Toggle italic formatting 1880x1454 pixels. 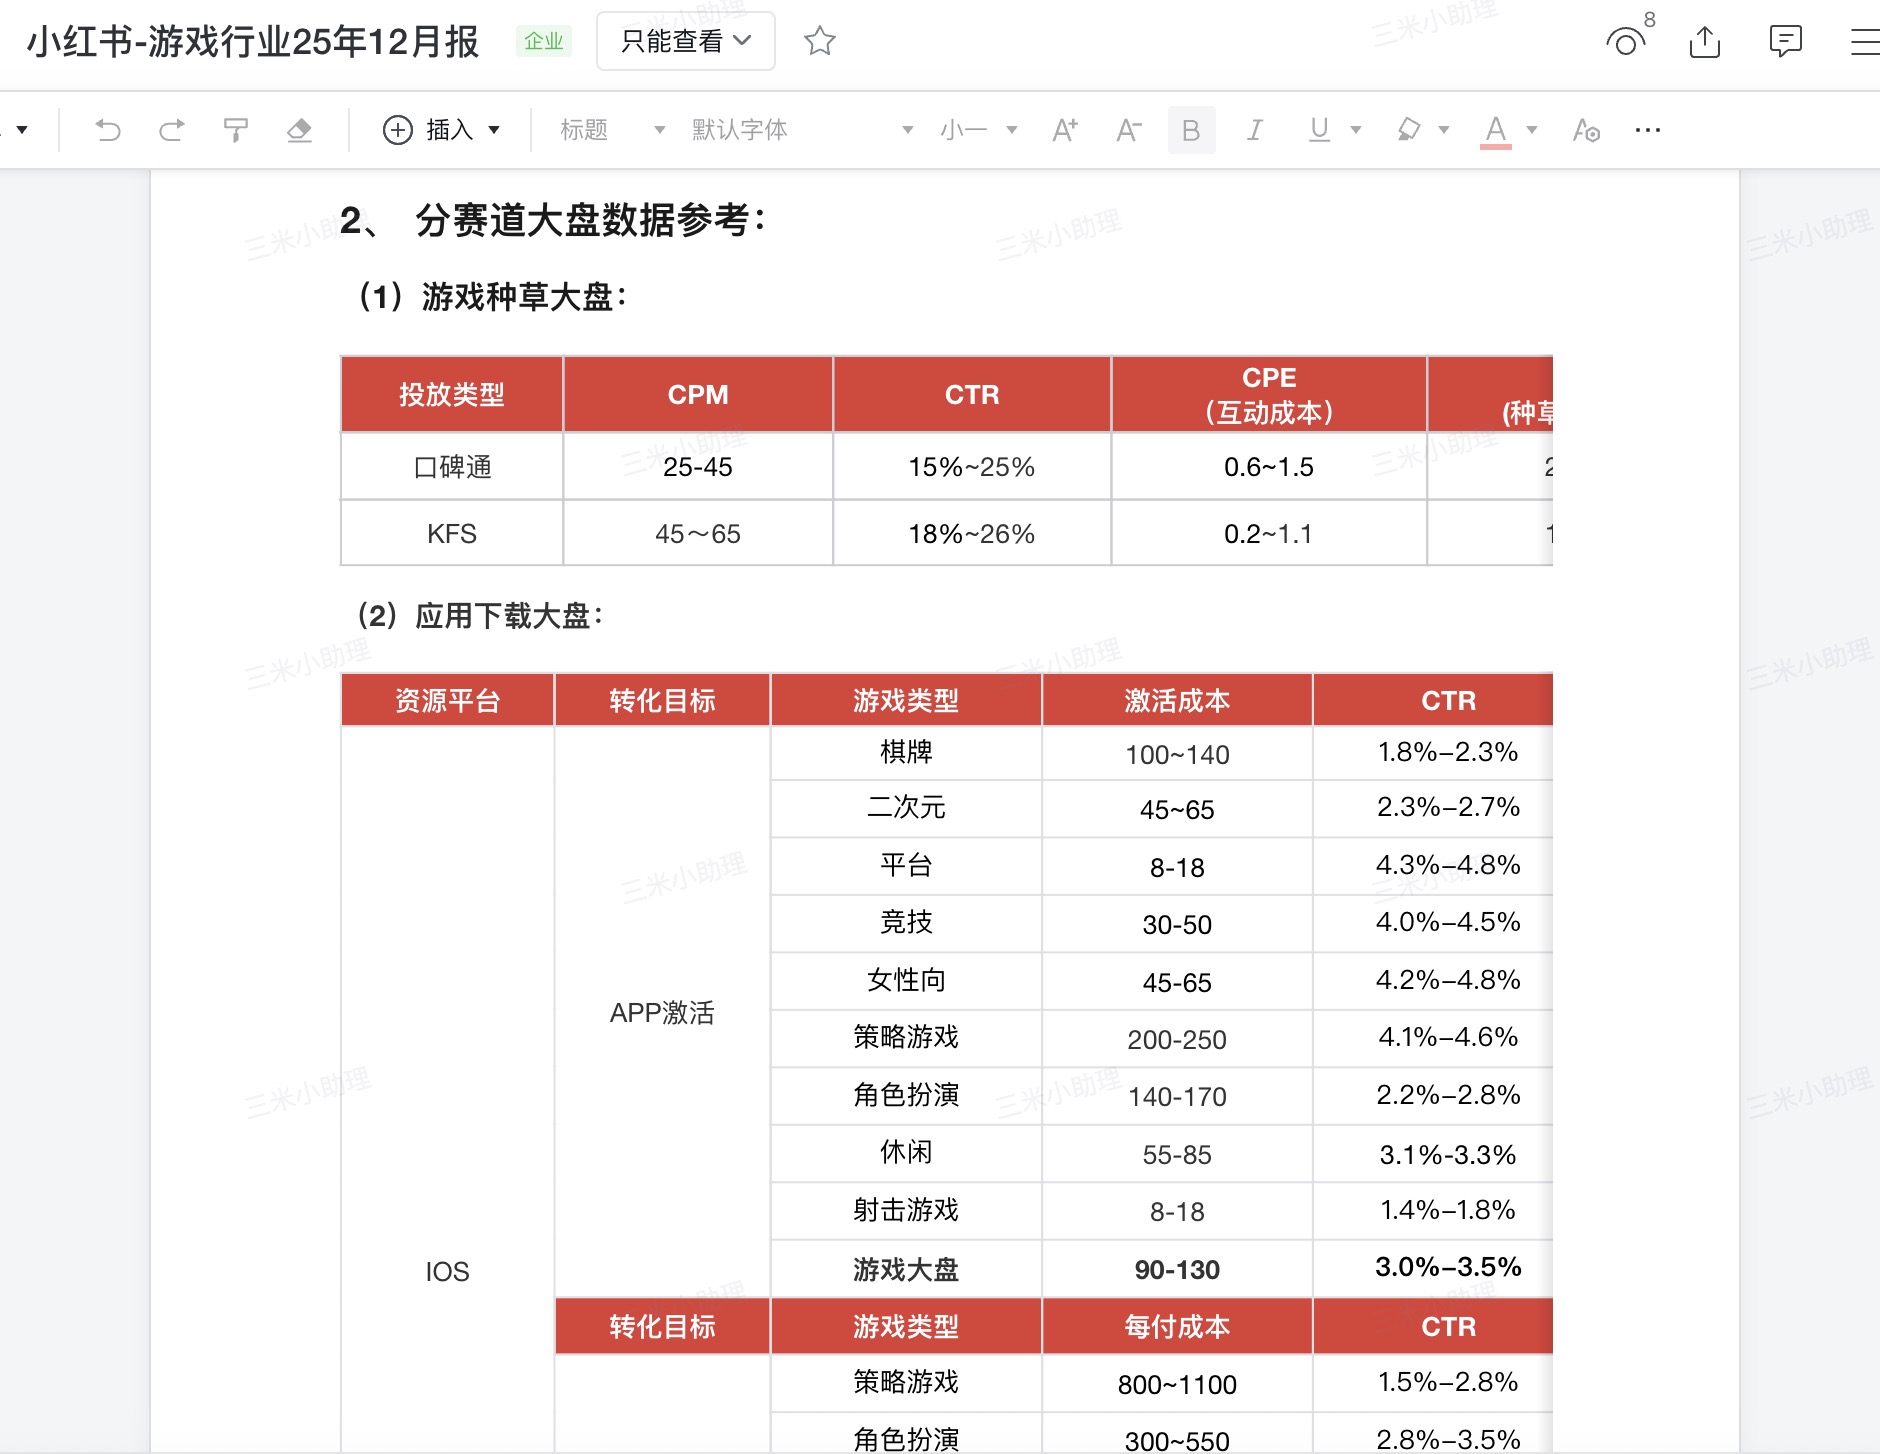pyautogui.click(x=1255, y=129)
